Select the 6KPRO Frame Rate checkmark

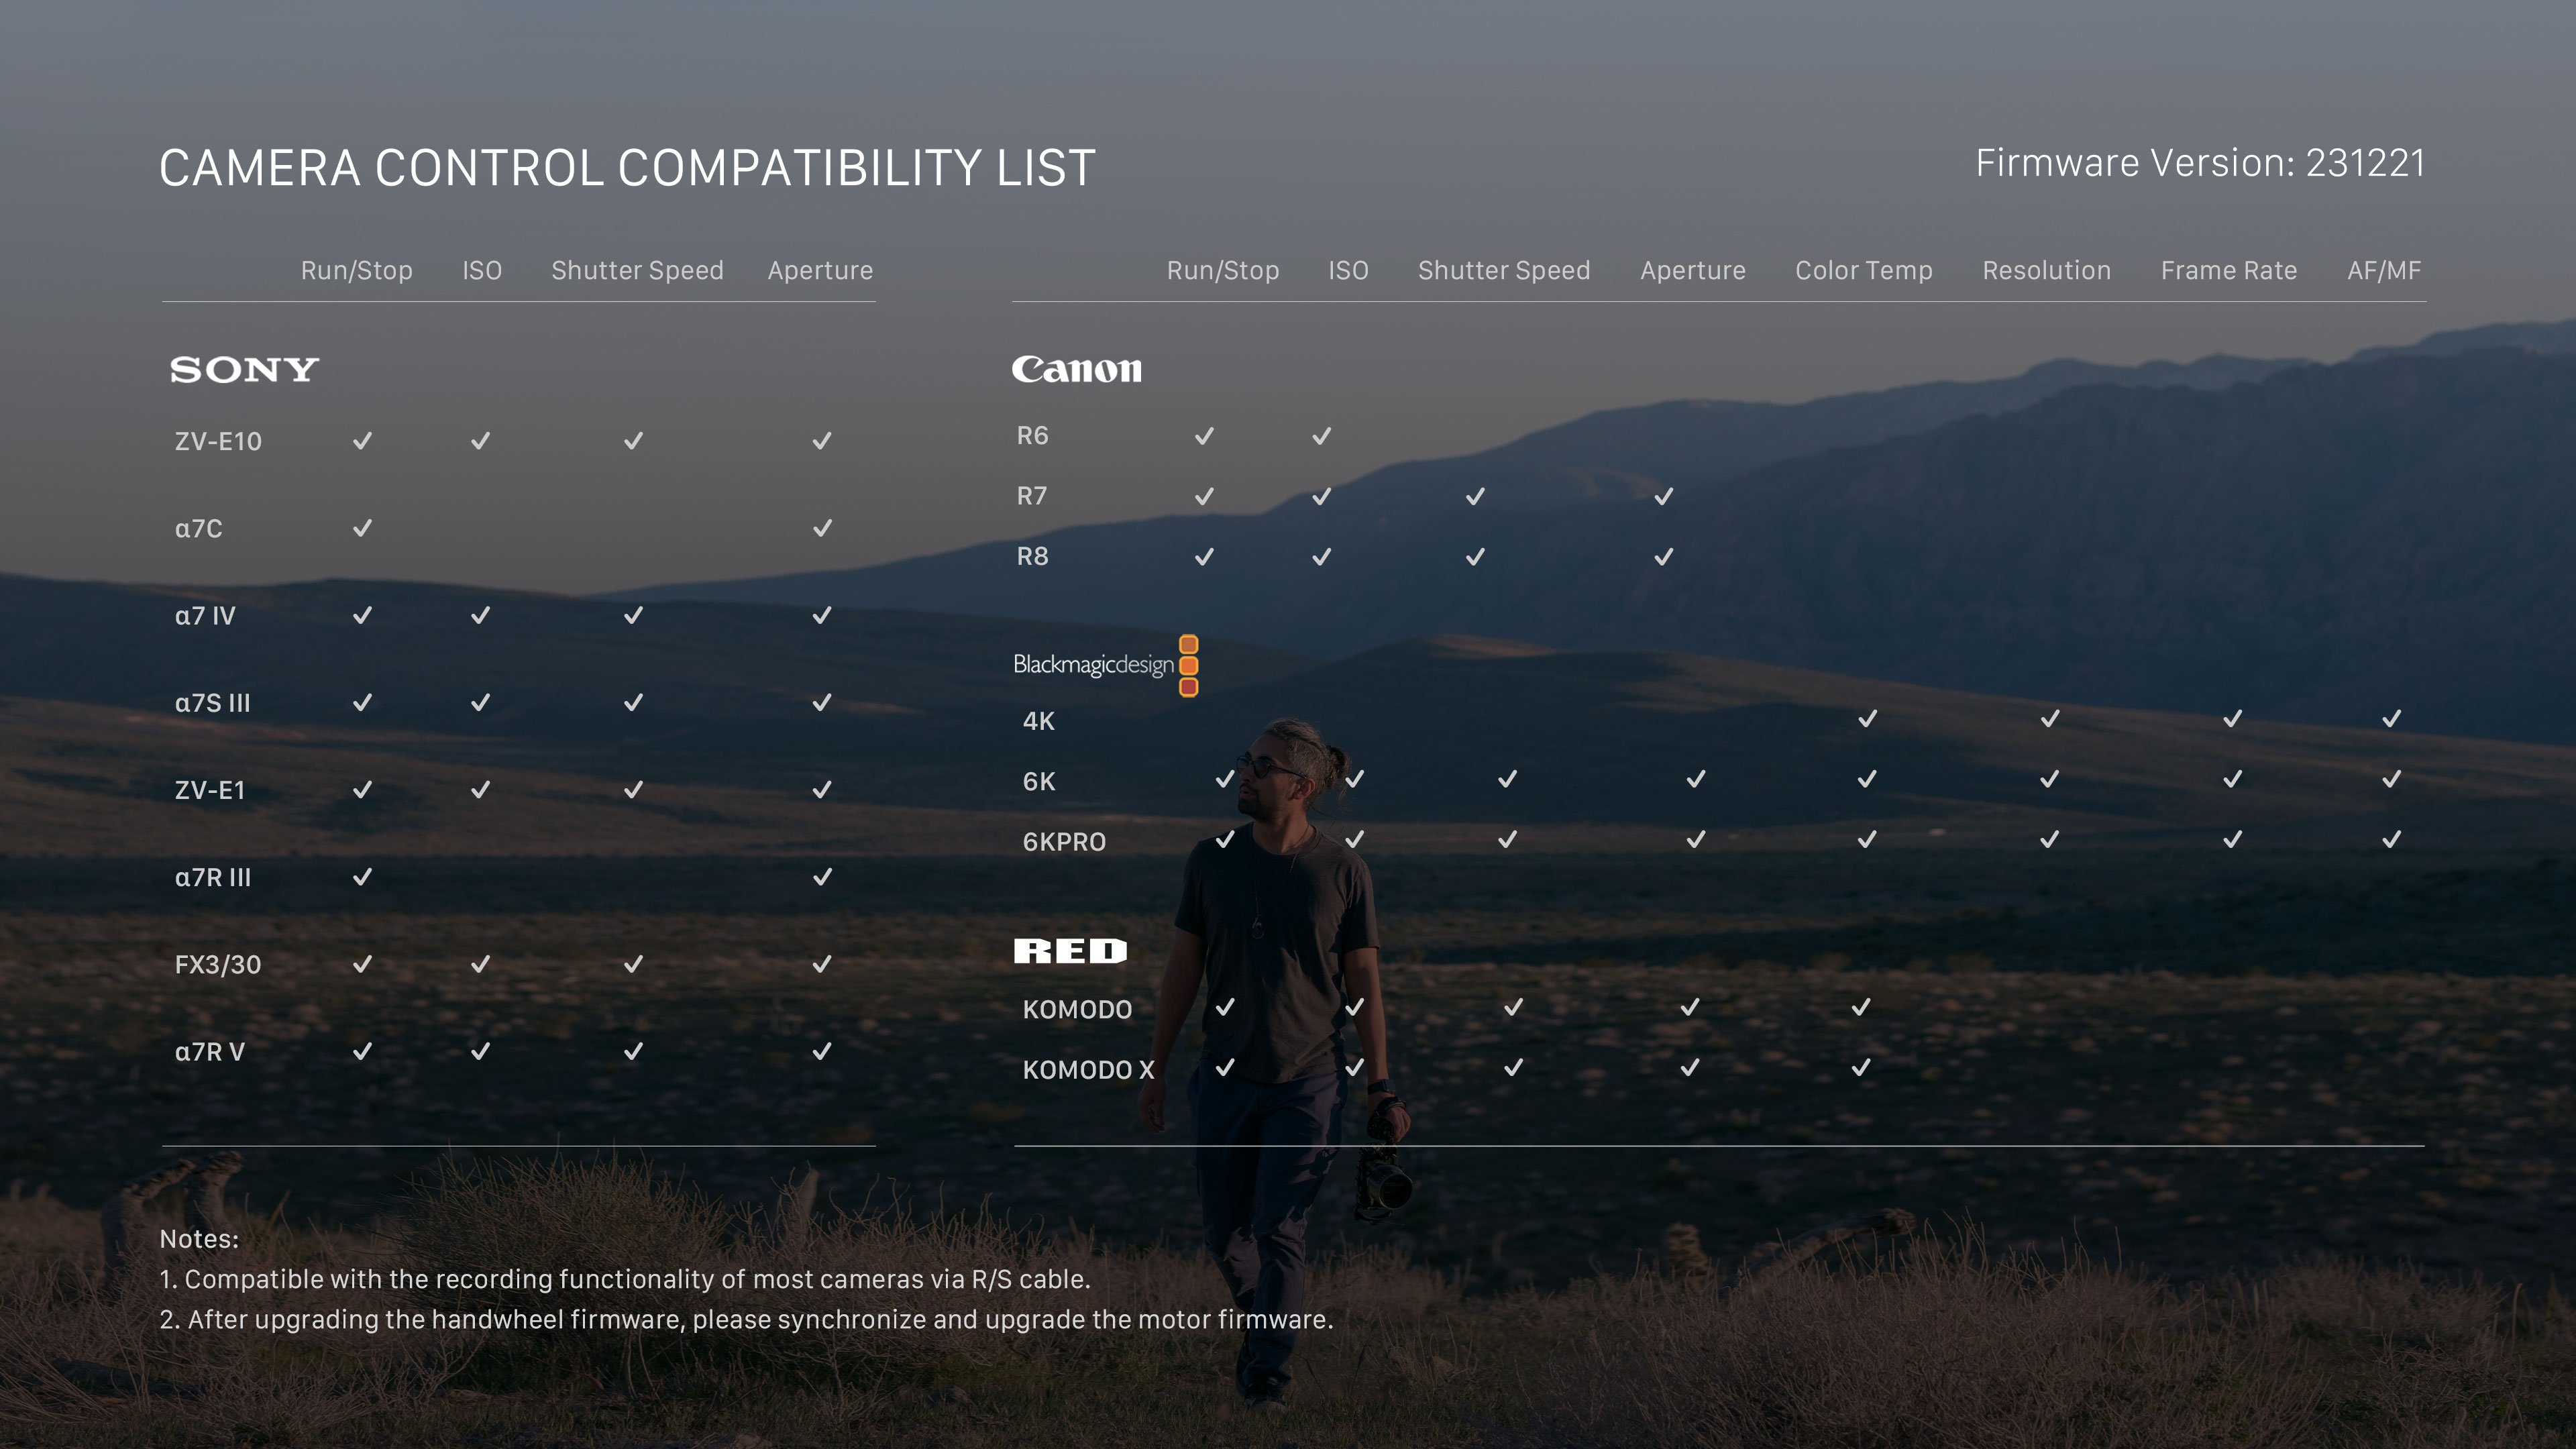(x=2233, y=839)
